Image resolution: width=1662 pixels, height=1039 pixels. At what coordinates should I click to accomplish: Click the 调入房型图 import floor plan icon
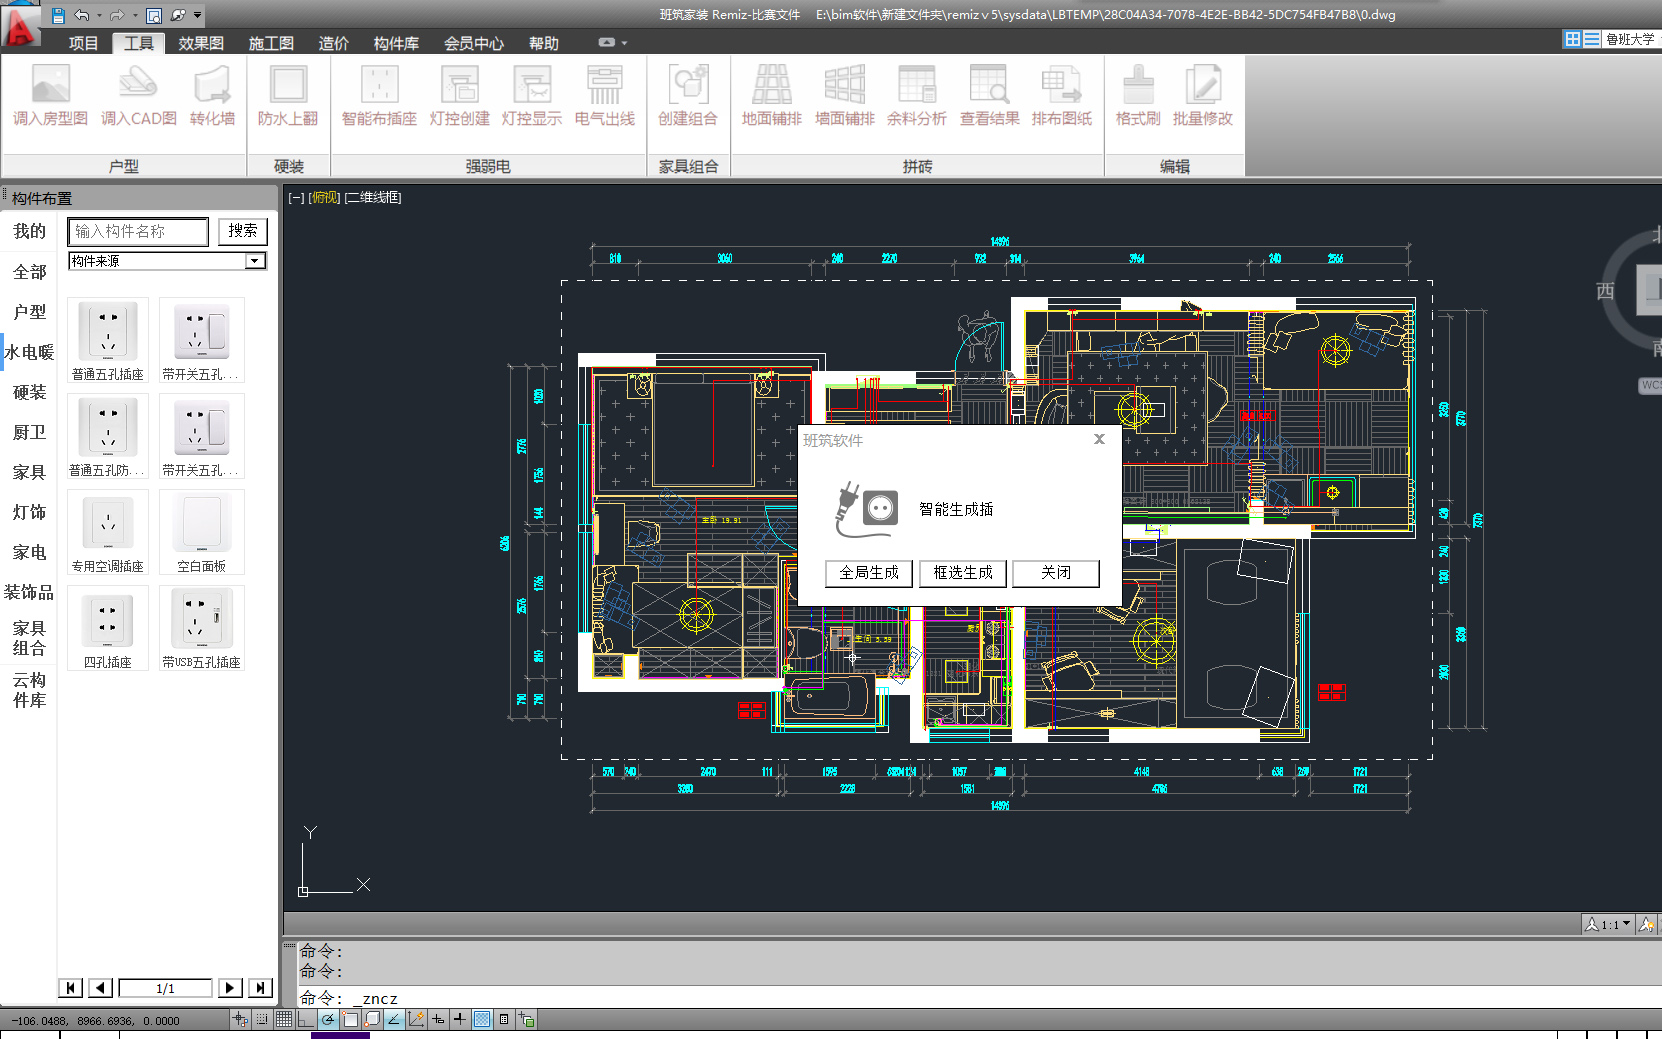[x=51, y=96]
